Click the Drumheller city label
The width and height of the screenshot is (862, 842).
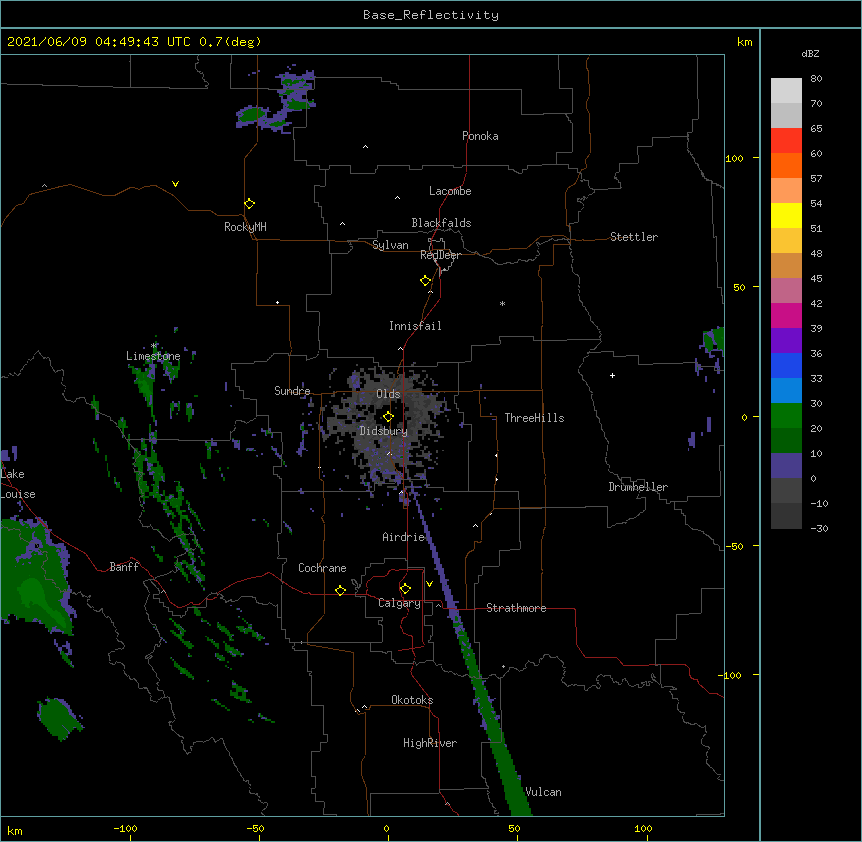[638, 487]
